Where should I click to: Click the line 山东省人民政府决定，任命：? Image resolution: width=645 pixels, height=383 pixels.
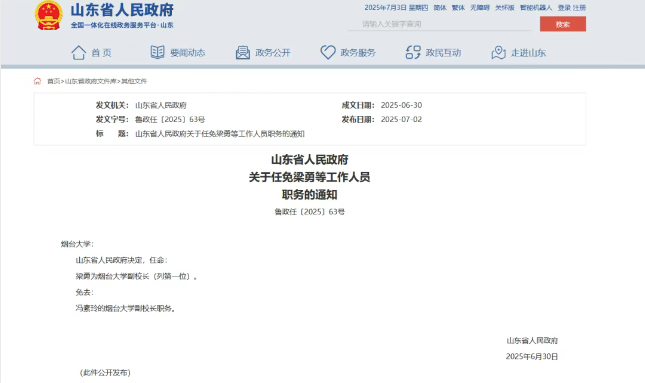coord(121,260)
